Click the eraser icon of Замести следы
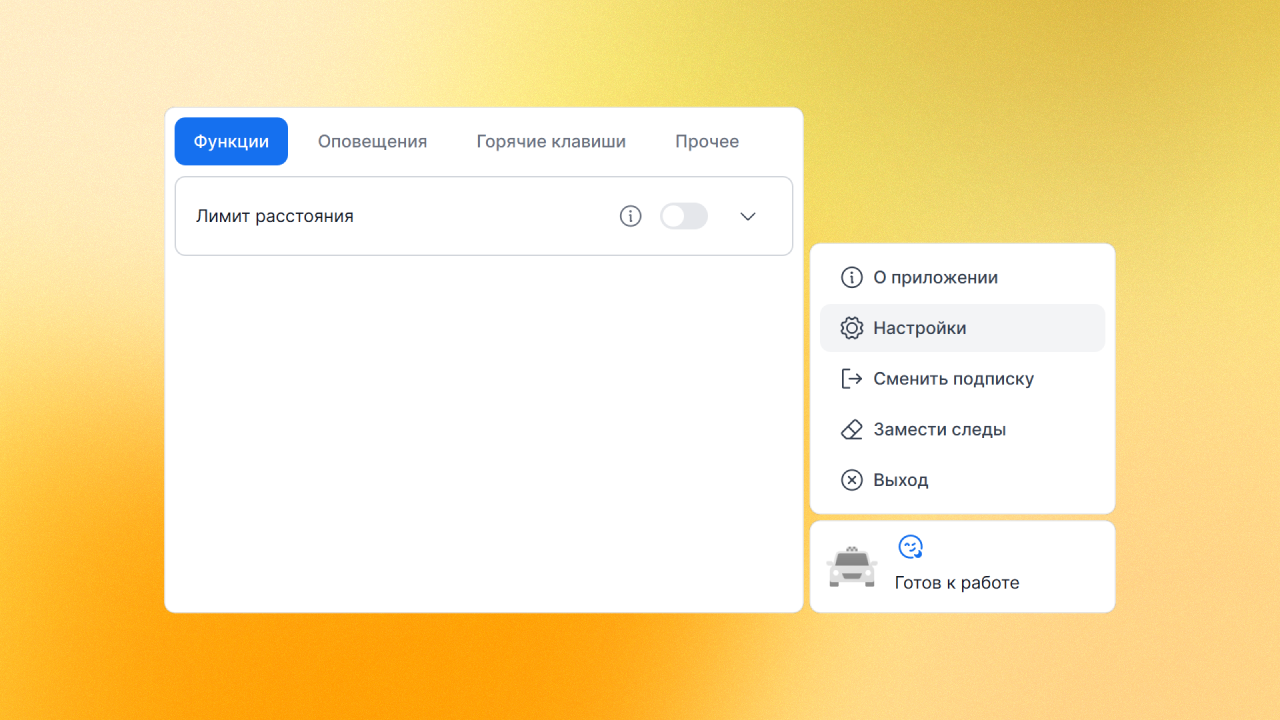The image size is (1280, 720). click(x=851, y=430)
